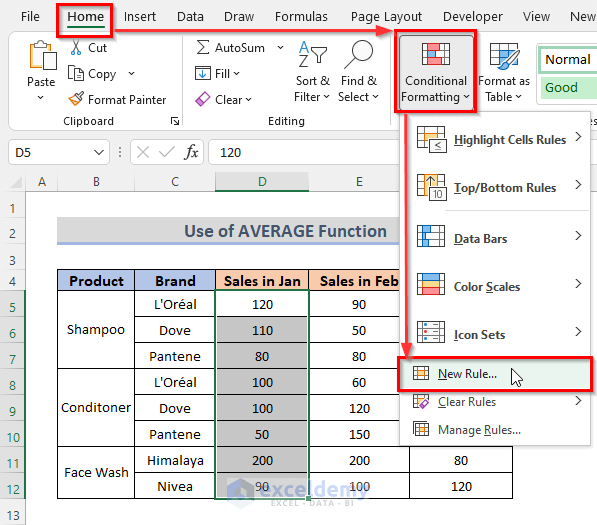
Task: Open the Name Box dropdown arrow
Action: [99, 153]
